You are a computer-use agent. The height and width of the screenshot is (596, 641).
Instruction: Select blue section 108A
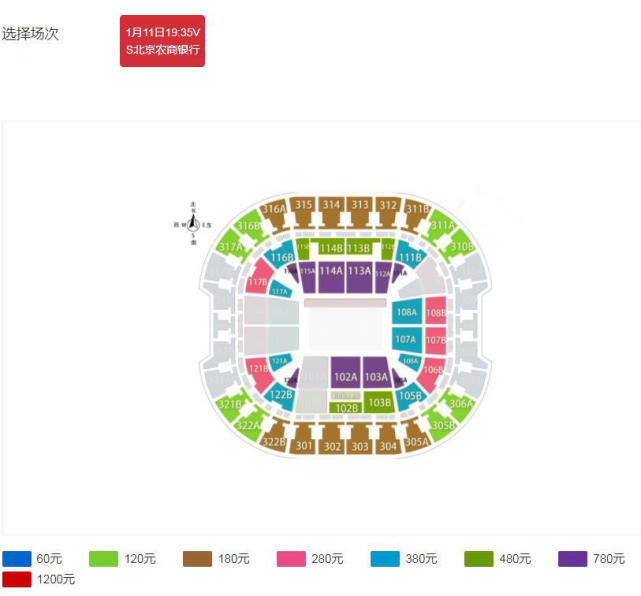(x=407, y=312)
